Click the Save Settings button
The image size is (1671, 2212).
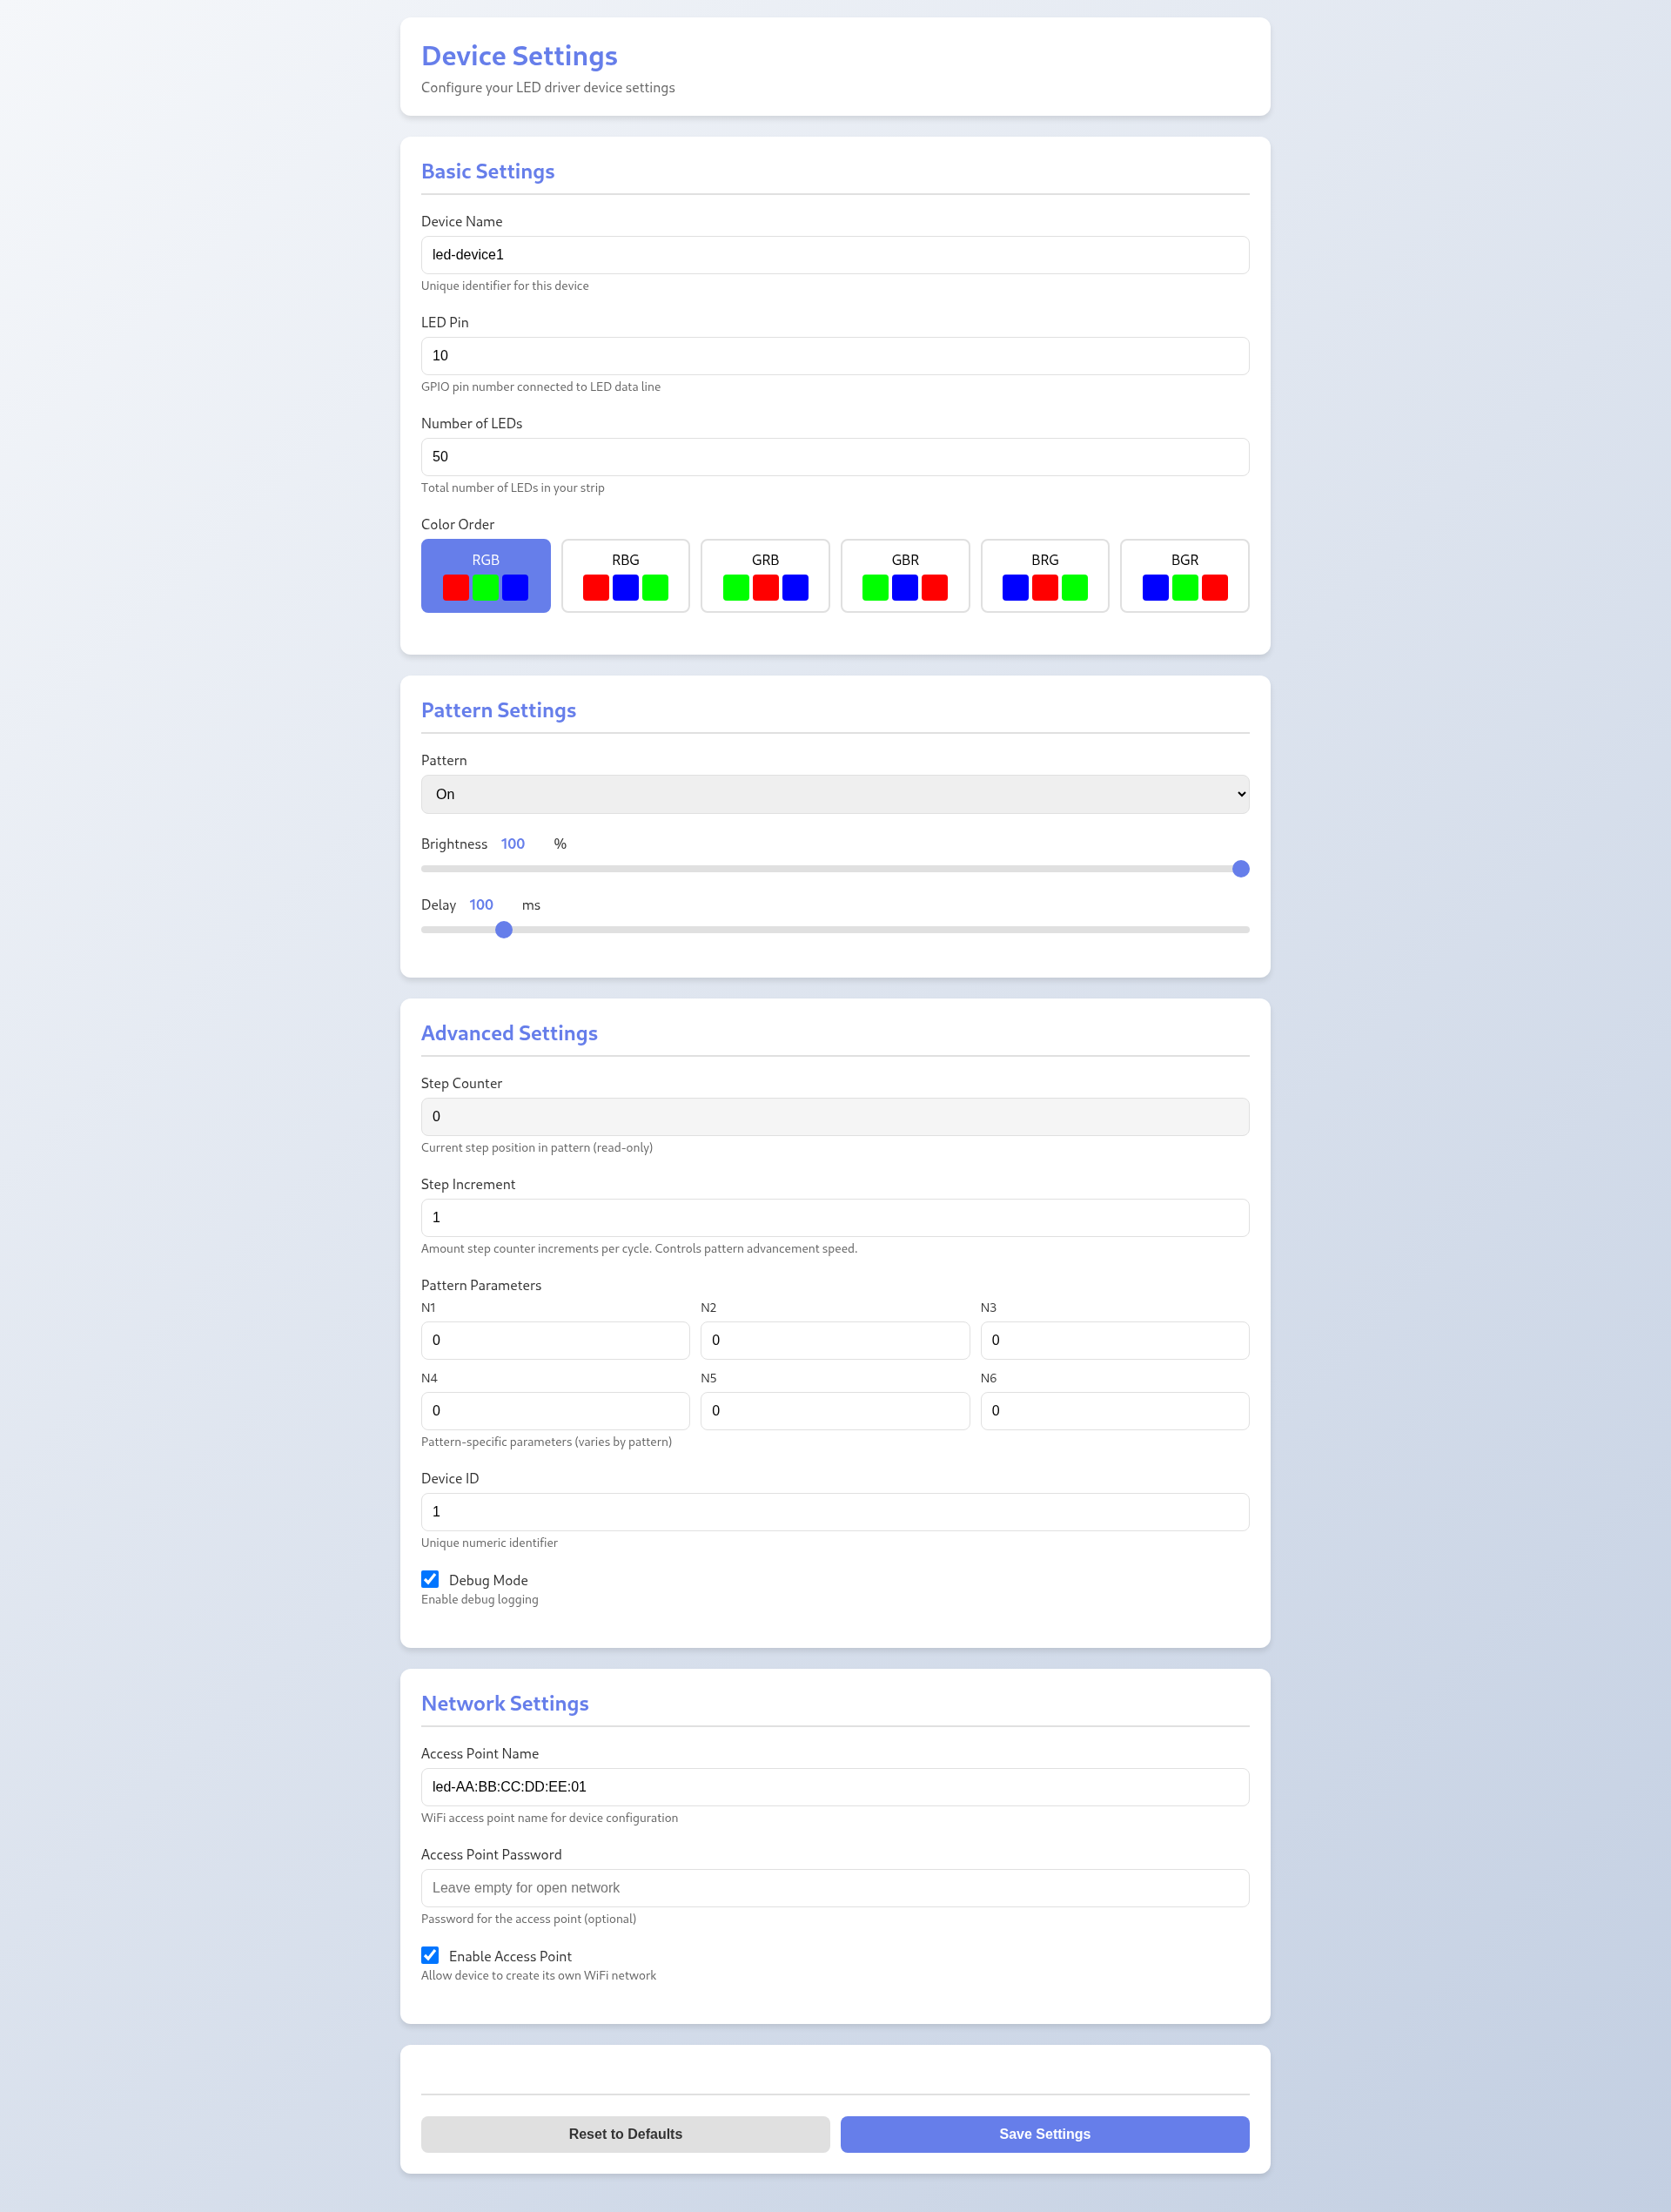(1044, 2134)
